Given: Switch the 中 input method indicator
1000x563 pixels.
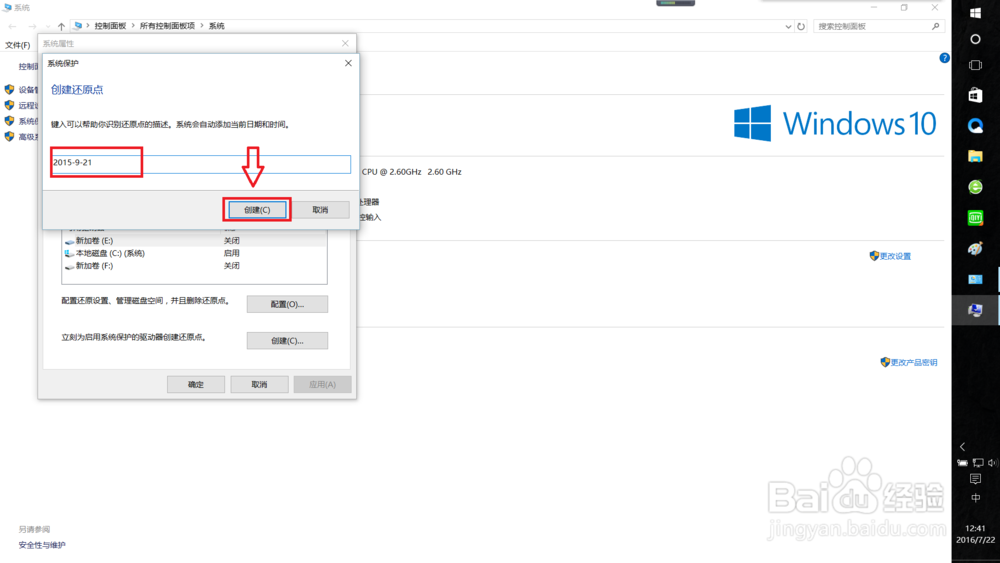Looking at the screenshot, I should [x=975, y=498].
